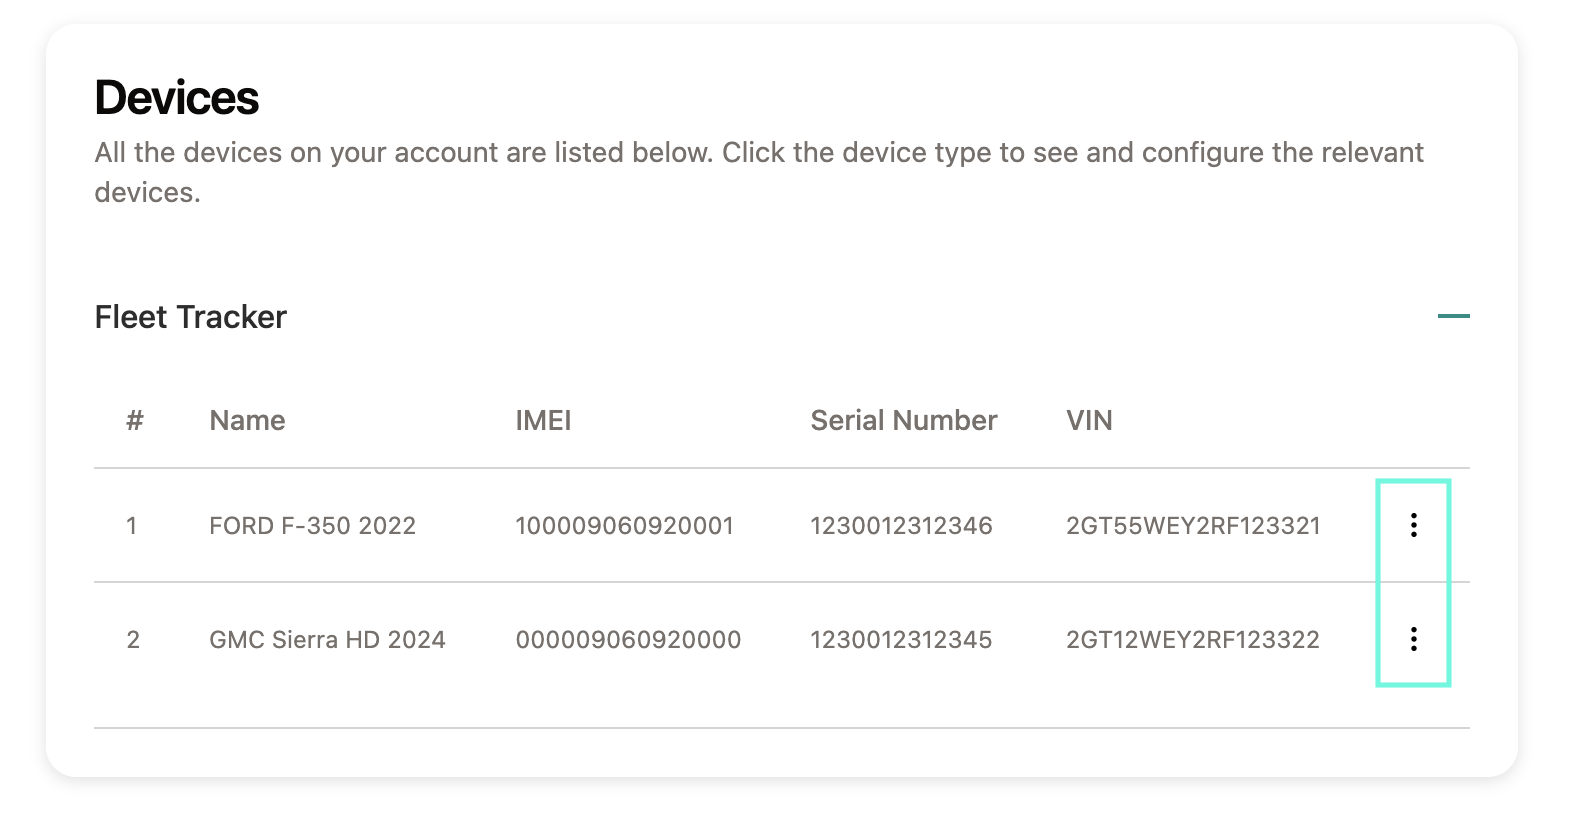
Task: Click the Devices page title
Action: point(177,97)
